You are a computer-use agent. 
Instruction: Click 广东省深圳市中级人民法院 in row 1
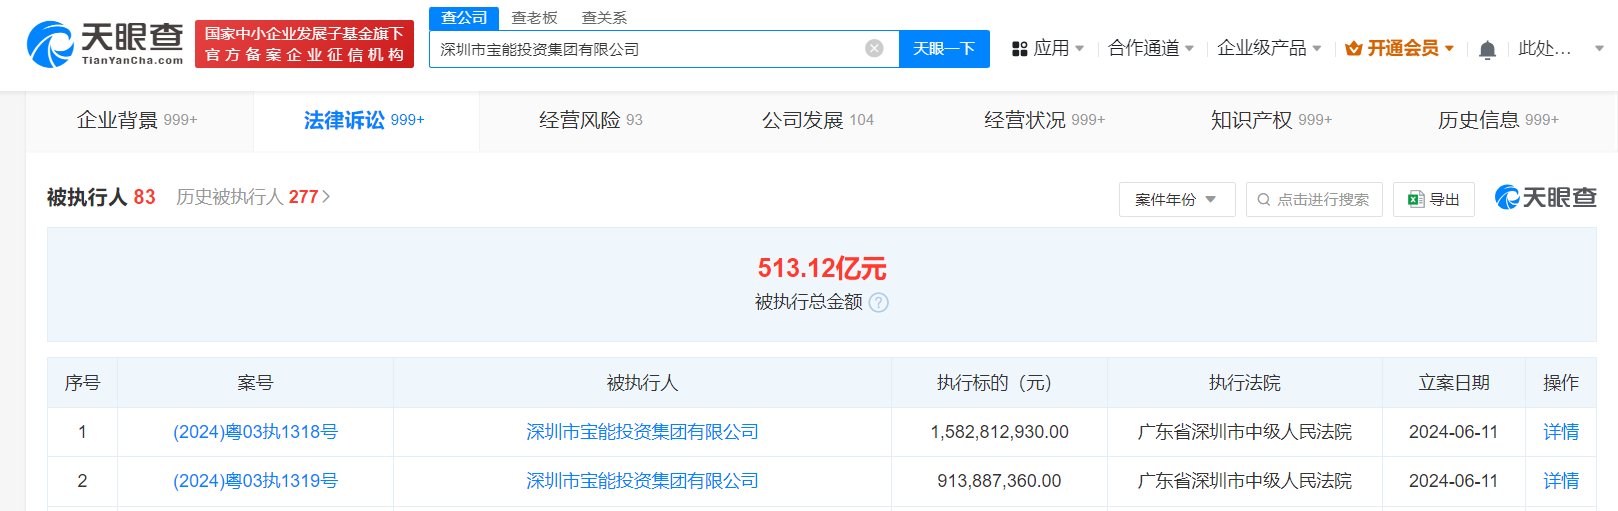pos(1245,432)
